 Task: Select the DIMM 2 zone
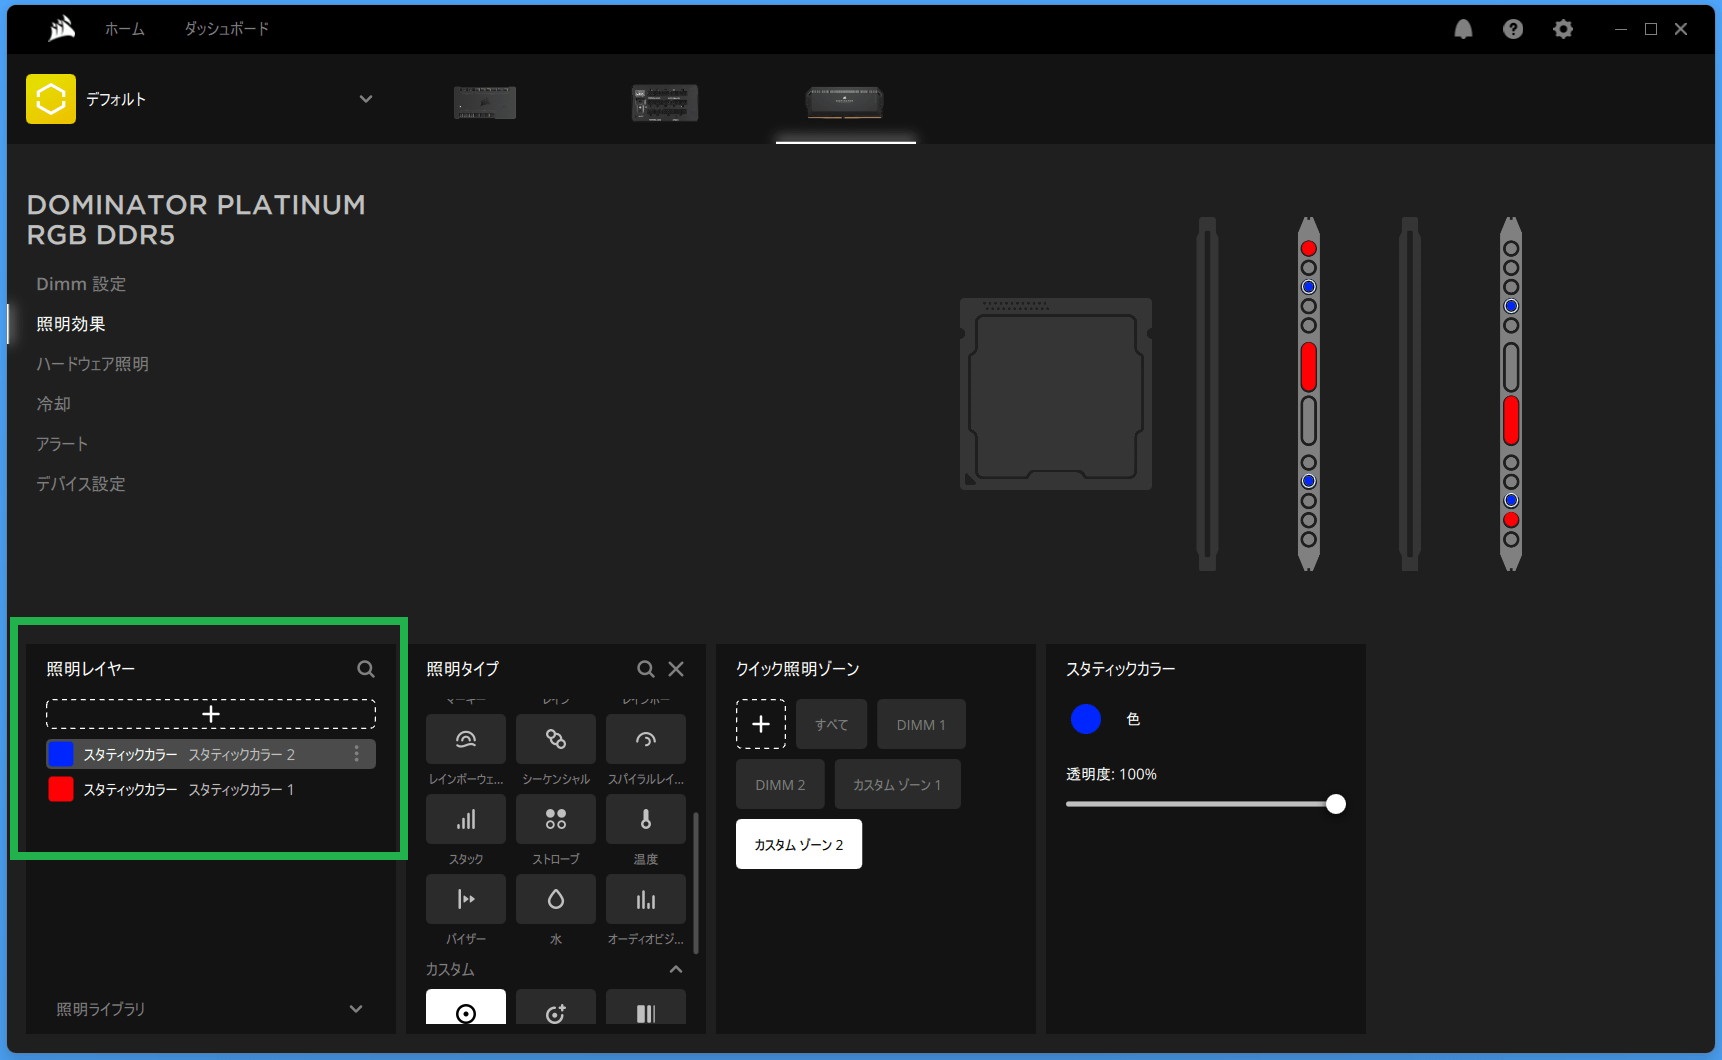coord(780,784)
